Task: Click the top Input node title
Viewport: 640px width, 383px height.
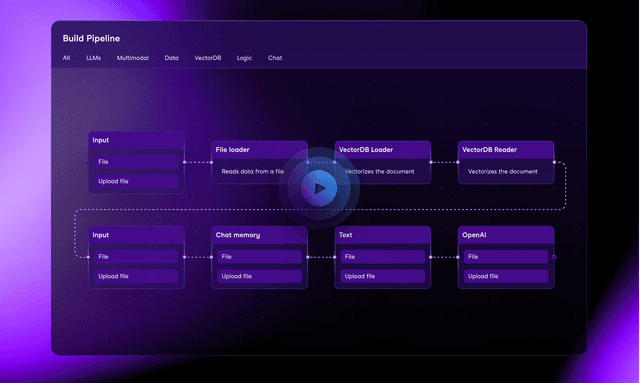Action: click(100, 140)
